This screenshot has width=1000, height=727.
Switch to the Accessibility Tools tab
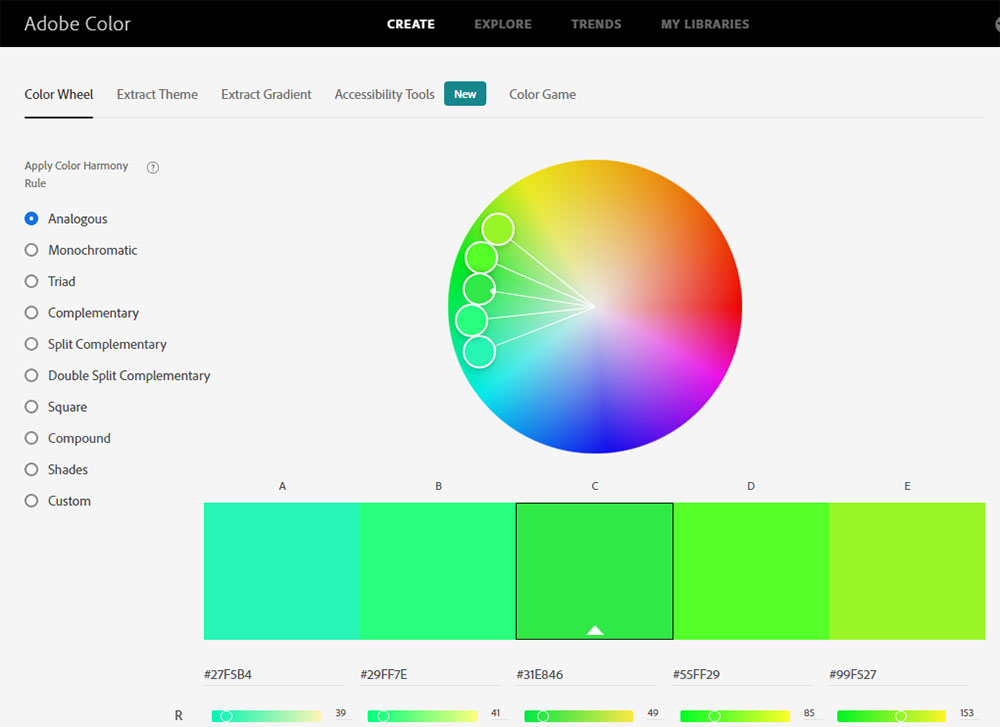(385, 94)
